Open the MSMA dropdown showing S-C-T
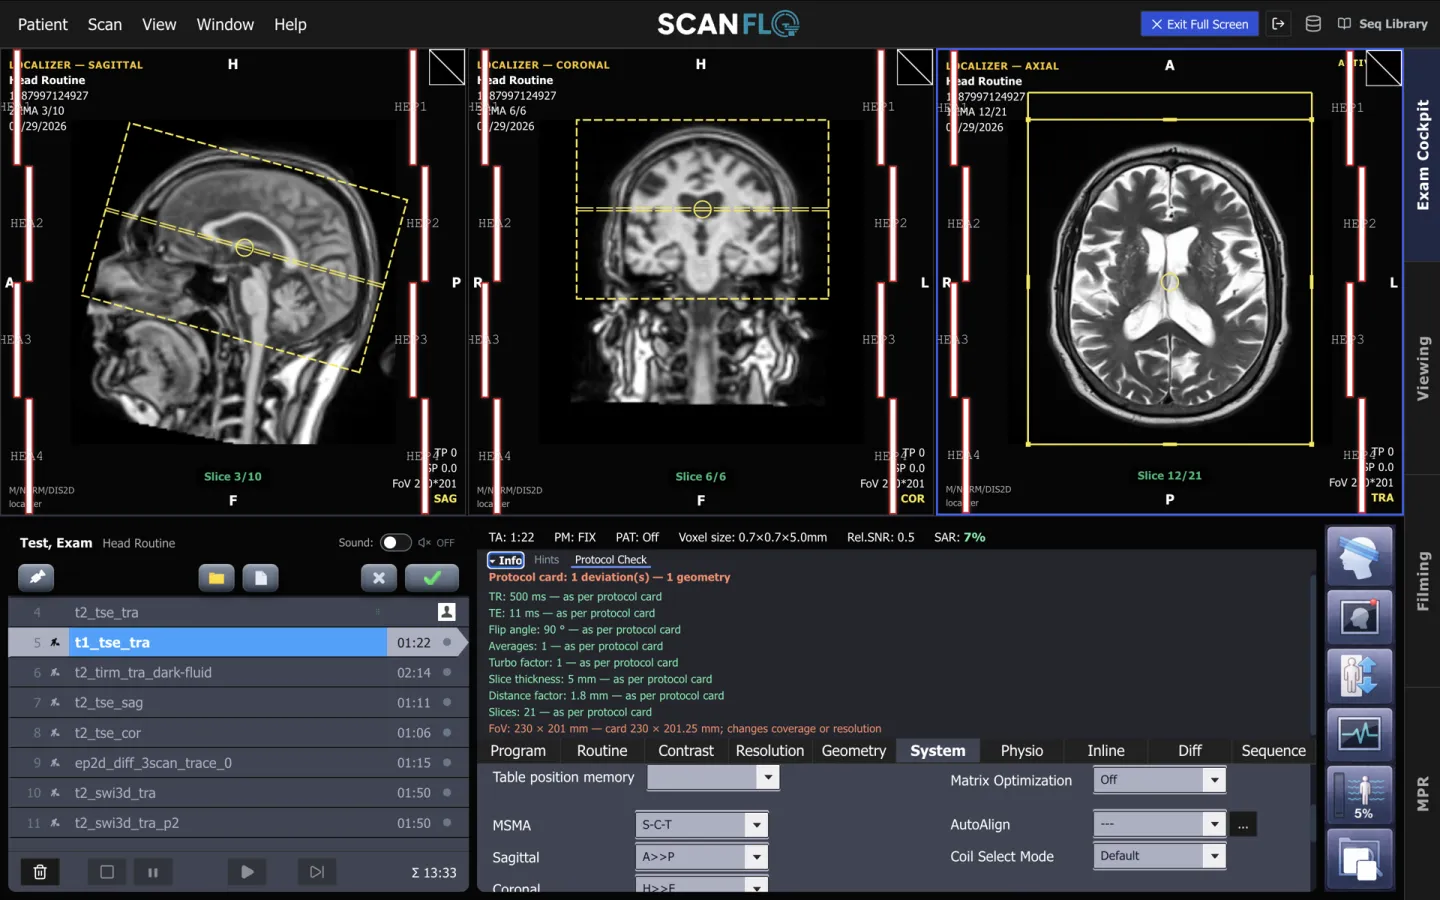 coord(702,825)
